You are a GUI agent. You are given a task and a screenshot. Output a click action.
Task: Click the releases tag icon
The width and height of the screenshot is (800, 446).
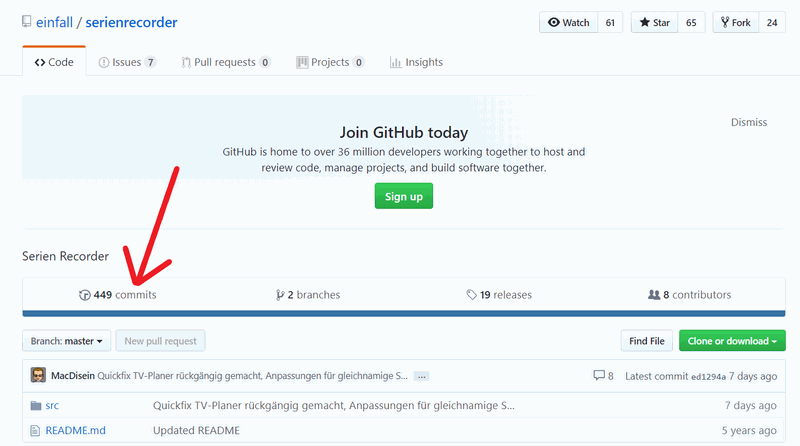471,294
